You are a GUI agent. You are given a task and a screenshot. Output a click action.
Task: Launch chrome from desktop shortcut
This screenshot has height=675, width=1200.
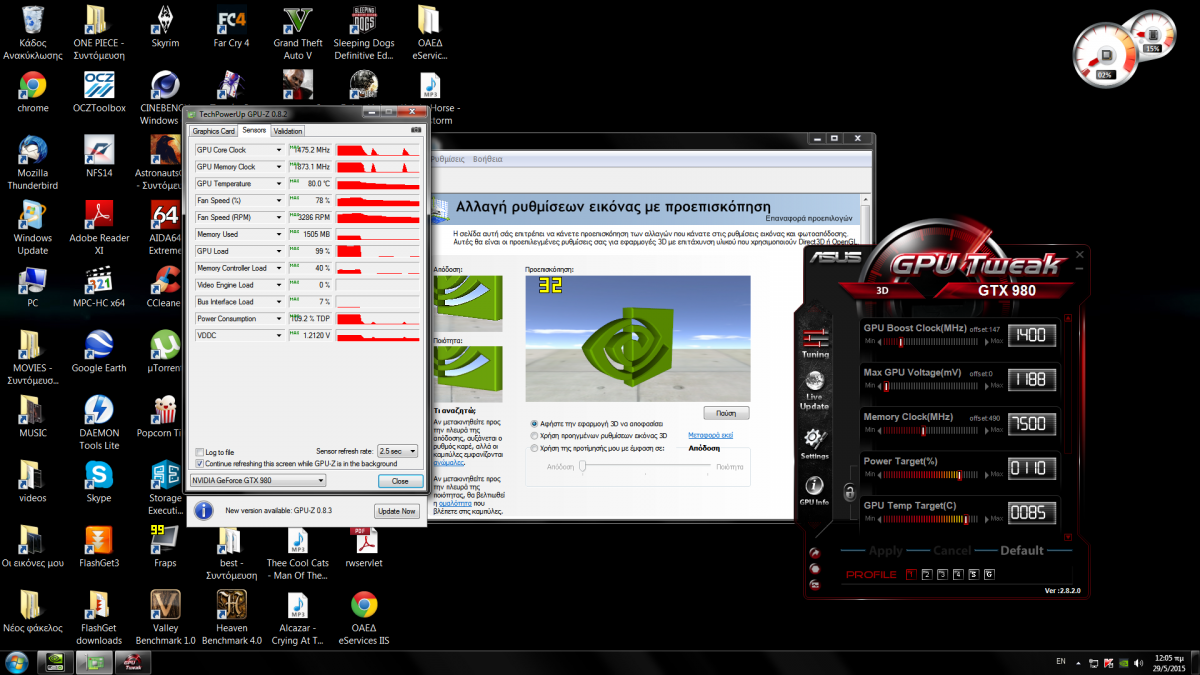point(32,92)
